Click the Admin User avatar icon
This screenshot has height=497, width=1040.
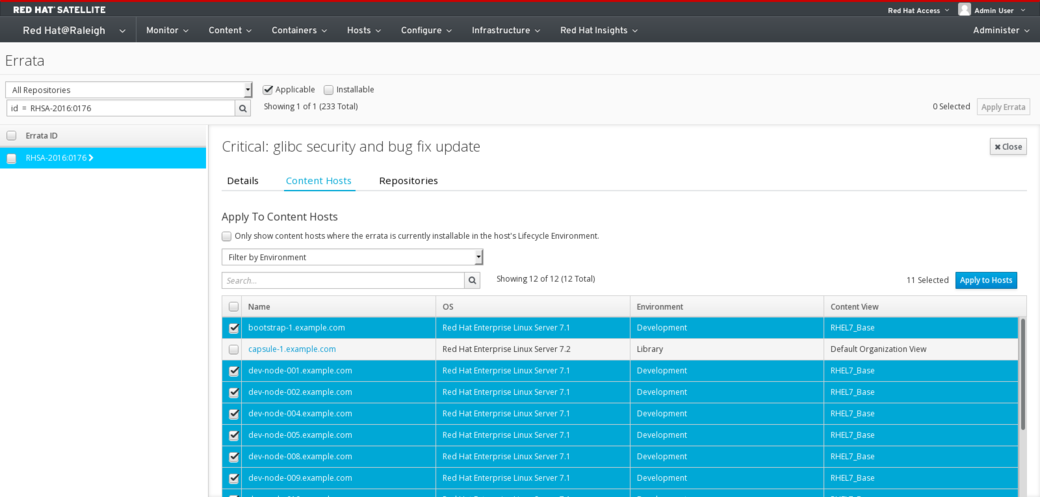(964, 9)
